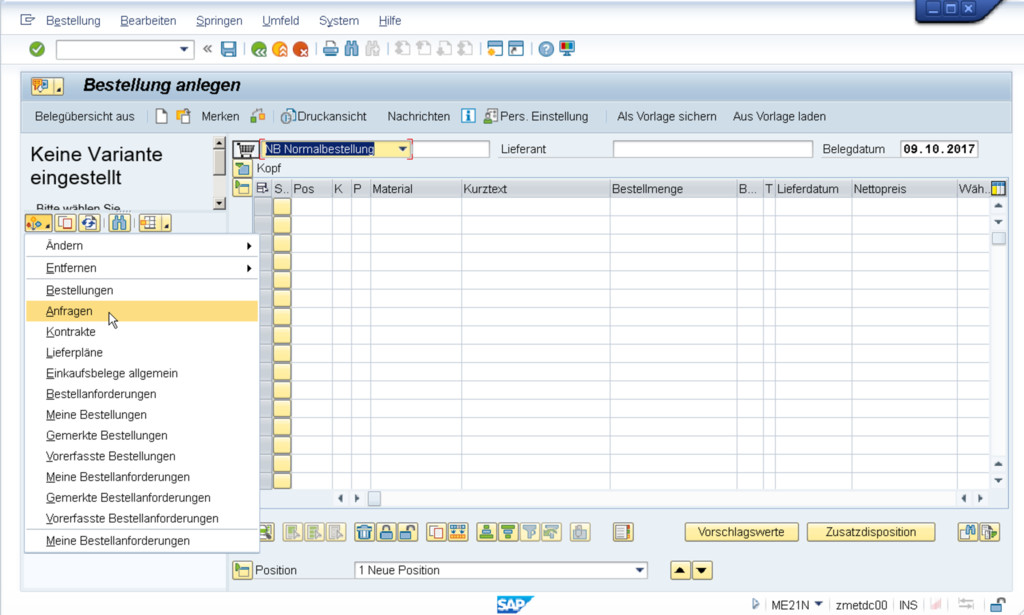Click the green Back arrow icon
Image resolution: width=1024 pixels, height=615 pixels.
(259, 49)
